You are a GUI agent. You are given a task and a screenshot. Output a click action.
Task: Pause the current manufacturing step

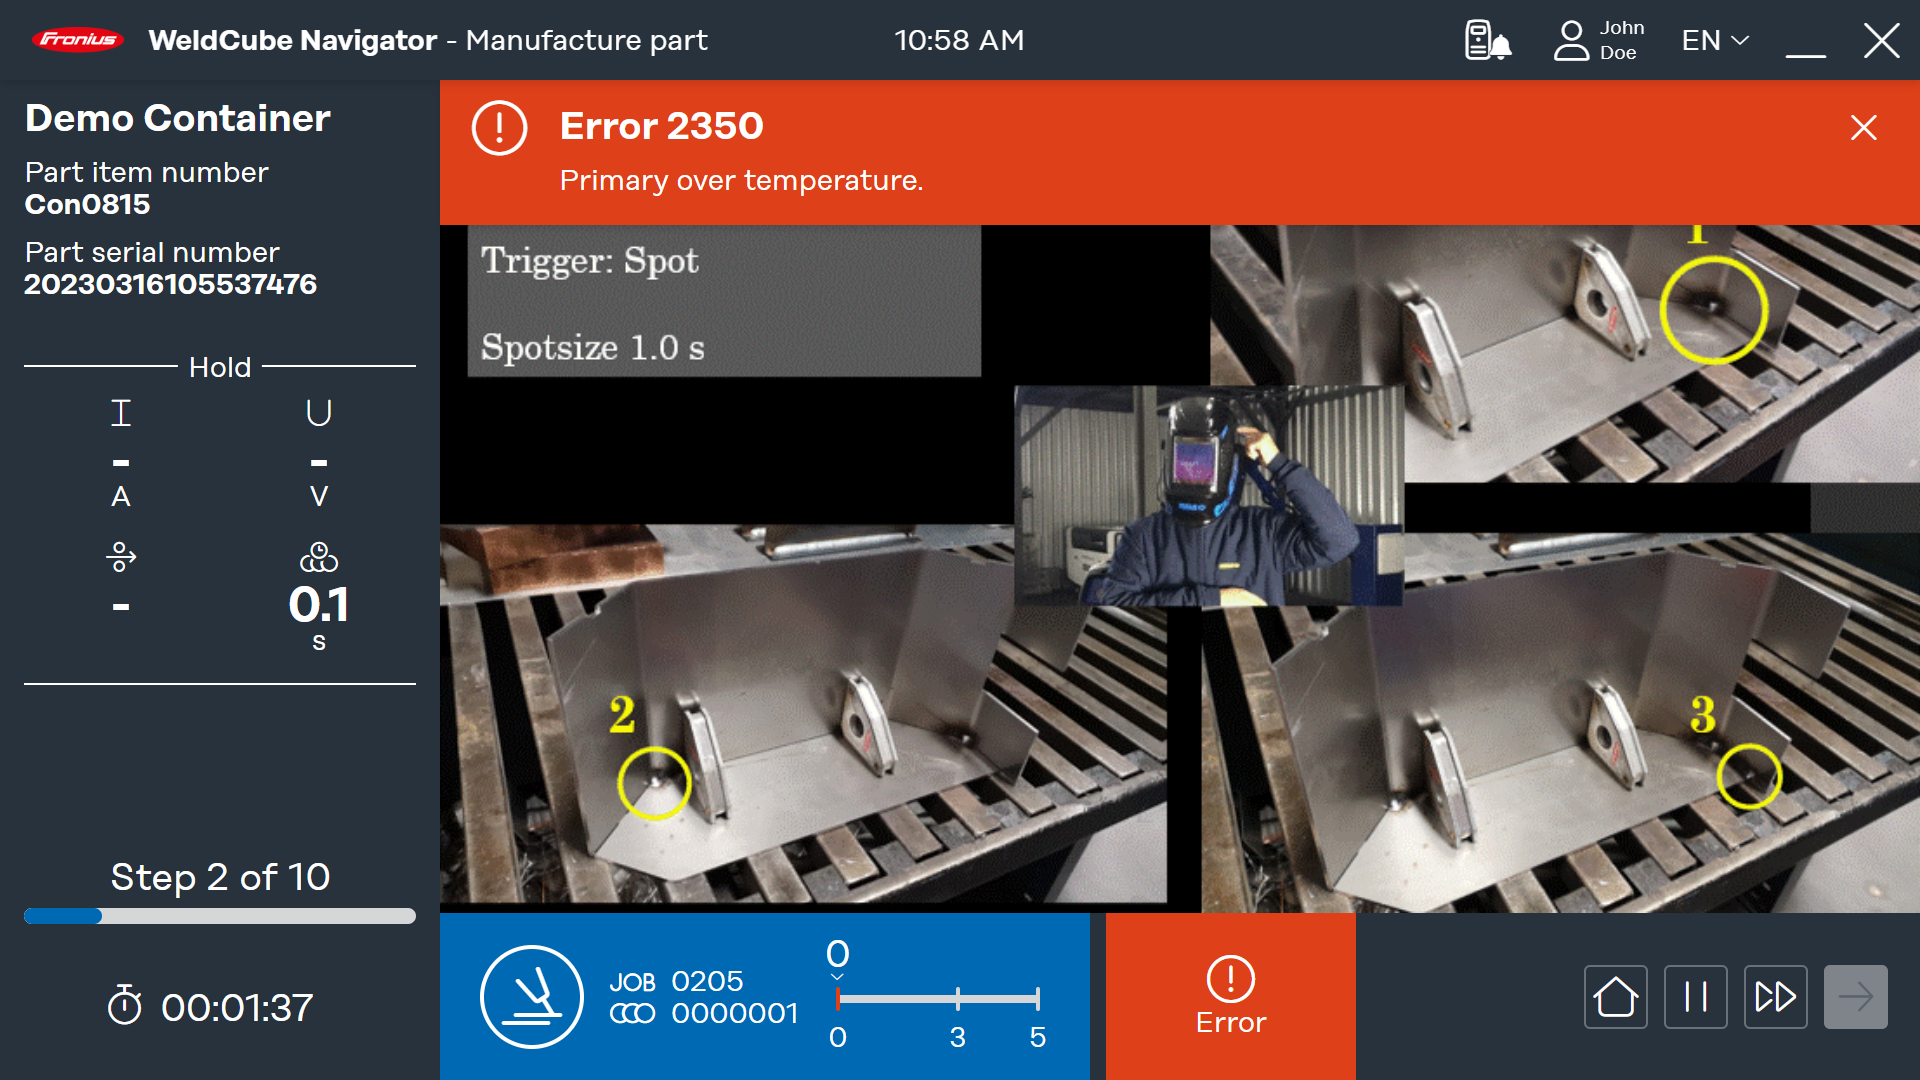click(x=1695, y=997)
